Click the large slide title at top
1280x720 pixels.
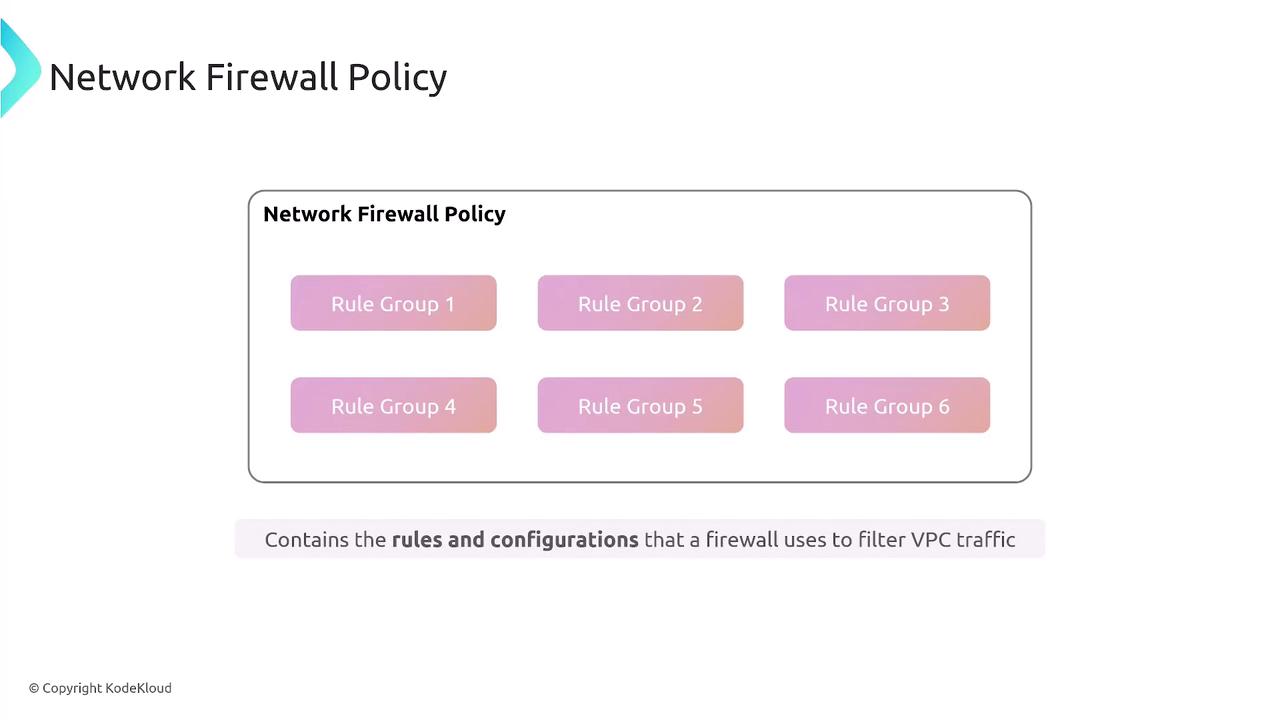pyautogui.click(x=248, y=77)
